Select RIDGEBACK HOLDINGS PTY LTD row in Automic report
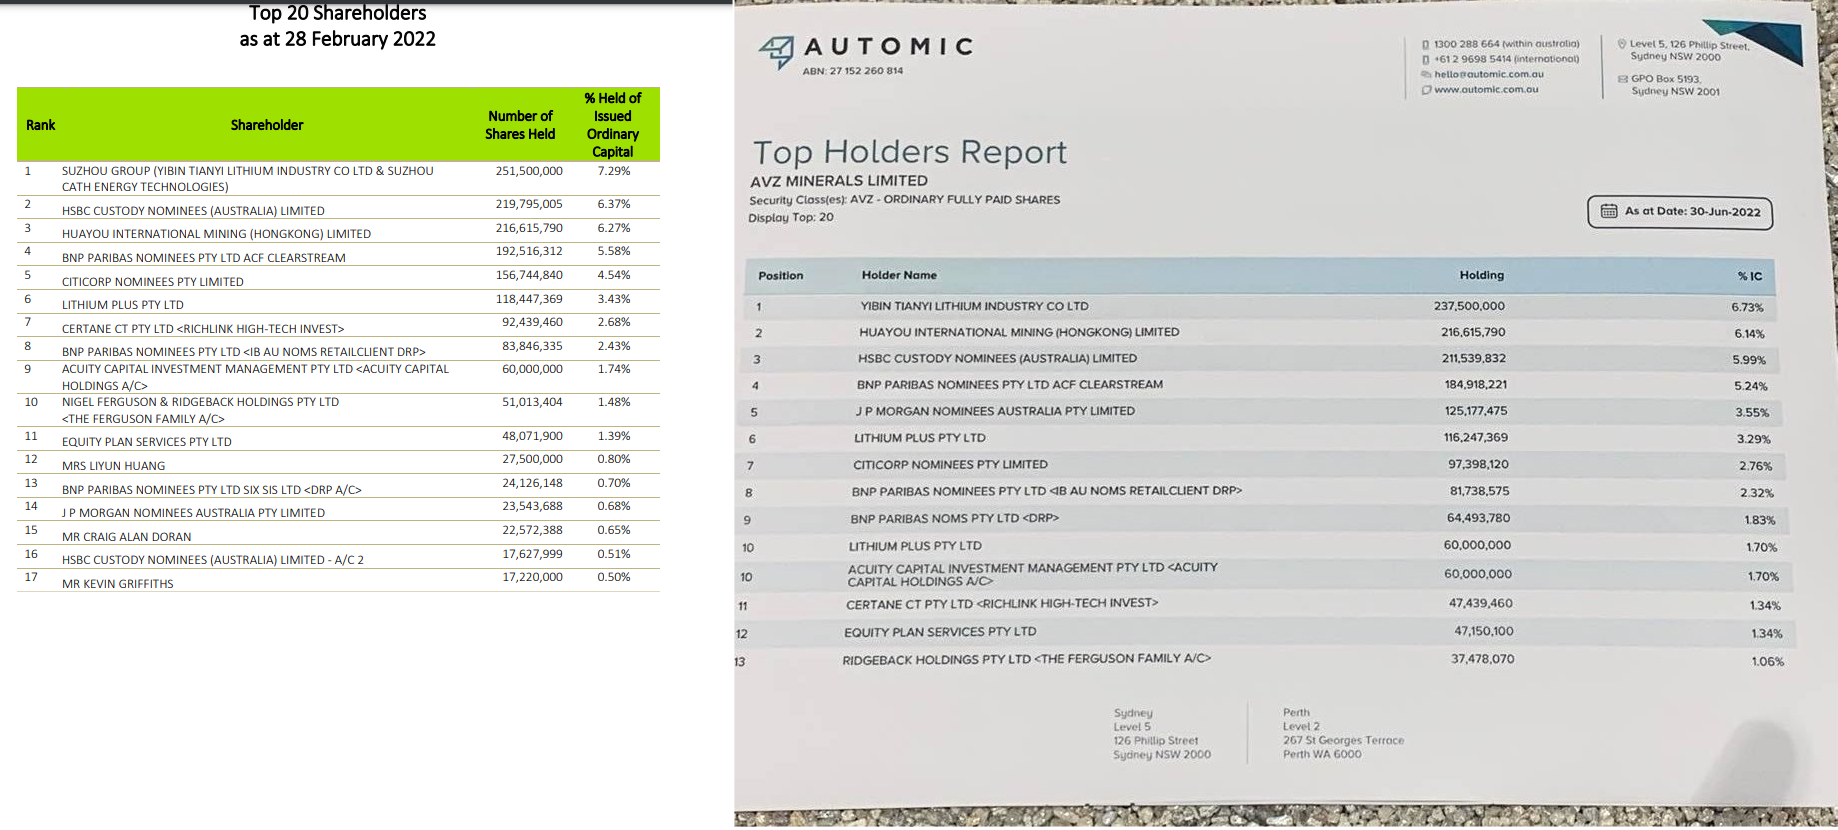1838x830 pixels. (1026, 659)
